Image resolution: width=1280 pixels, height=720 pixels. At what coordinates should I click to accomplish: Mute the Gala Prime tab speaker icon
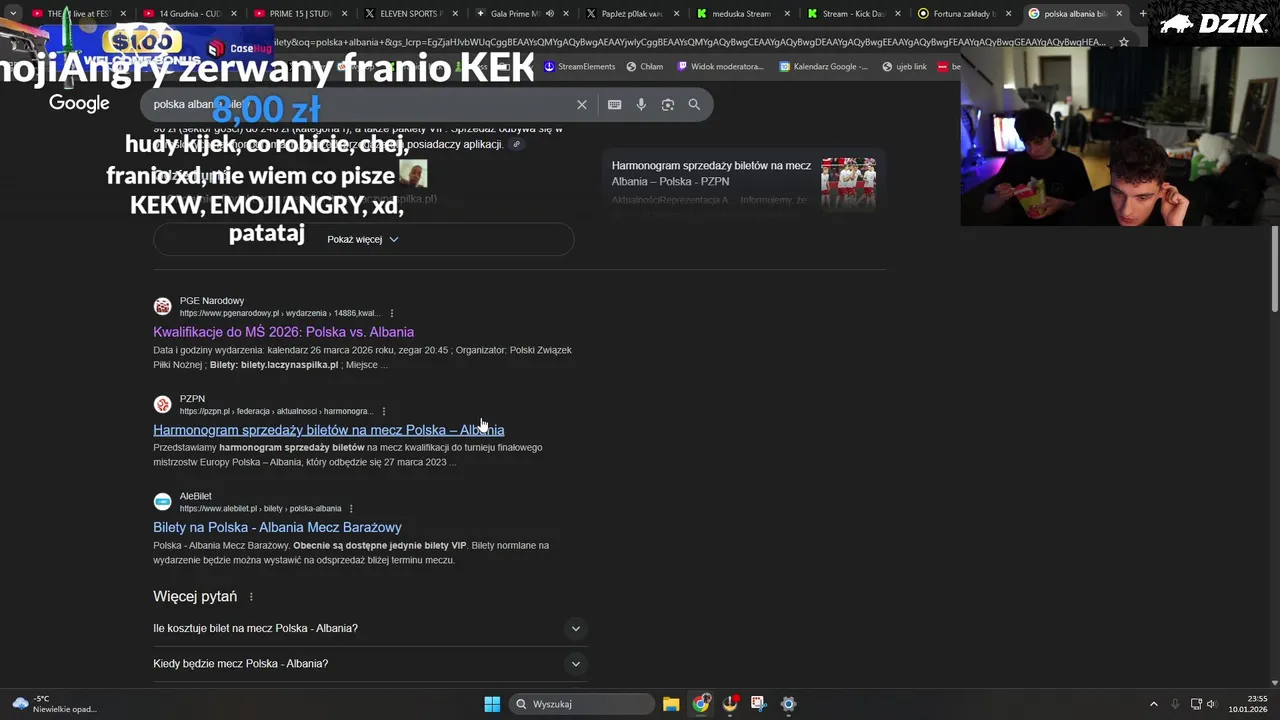[x=550, y=14]
